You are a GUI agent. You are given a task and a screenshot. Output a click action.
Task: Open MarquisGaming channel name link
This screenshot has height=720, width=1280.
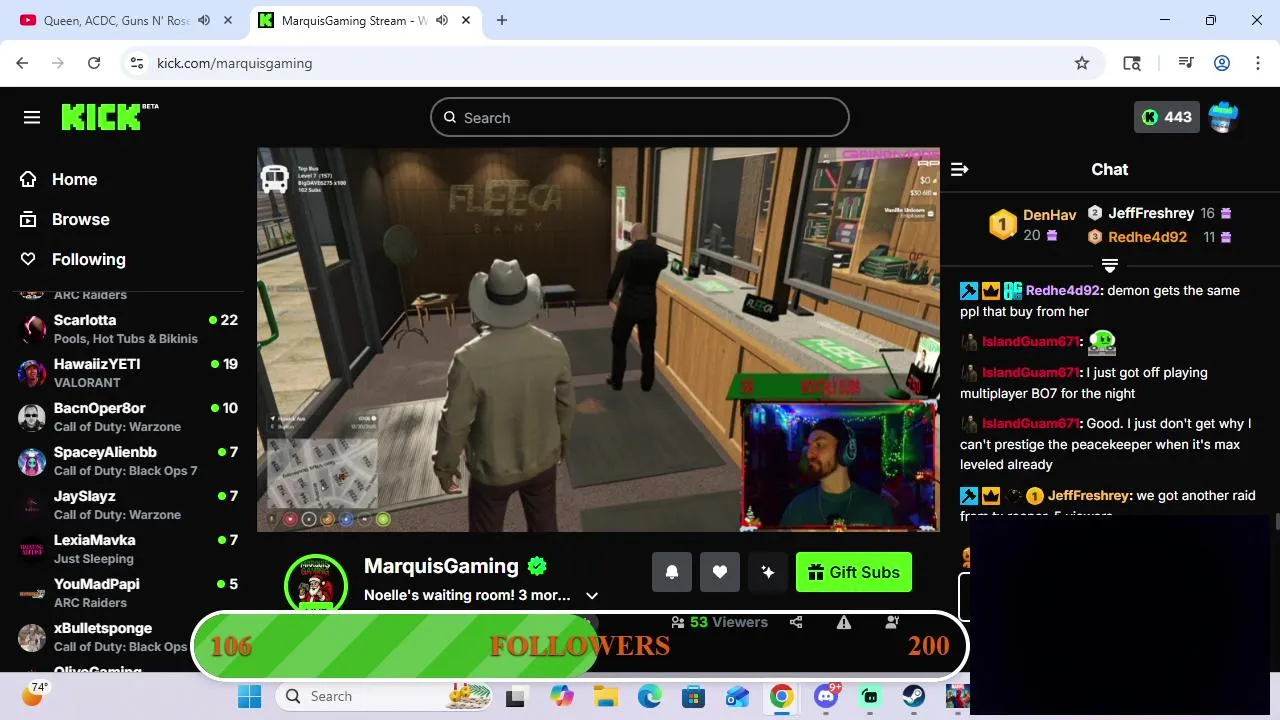coord(441,566)
